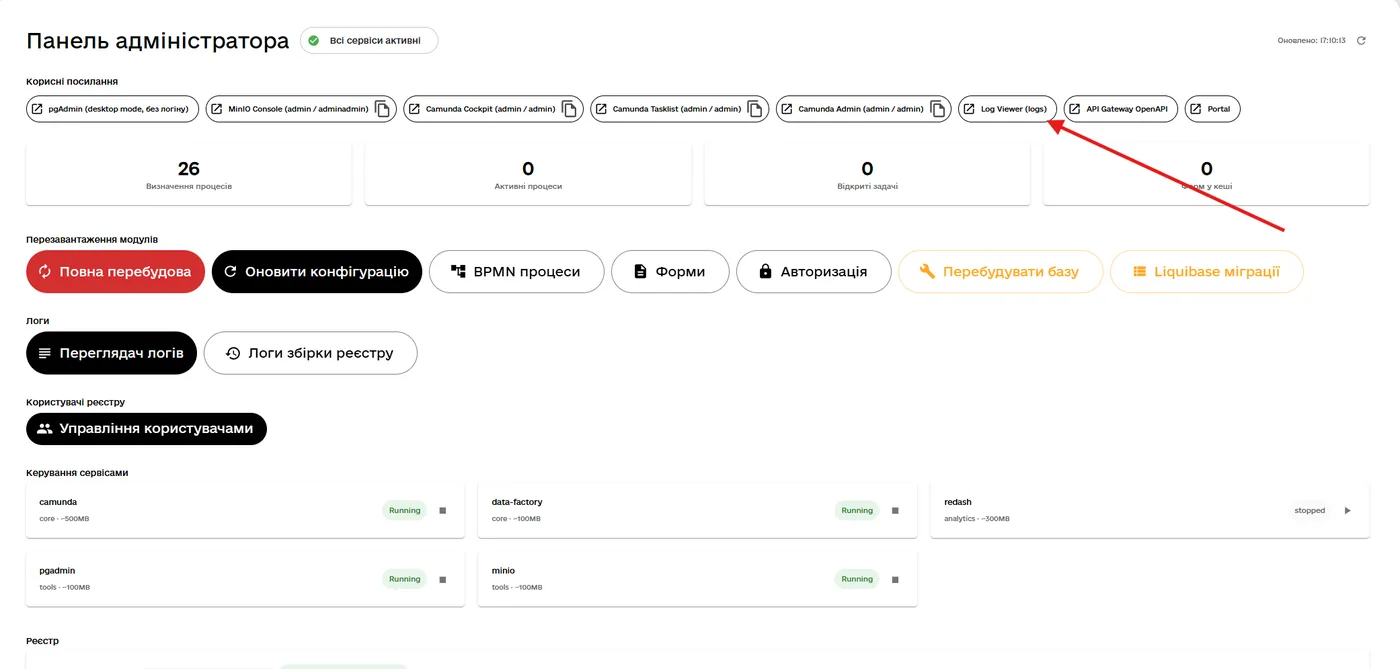Click the Визначення процесів card showing 26
The image size is (1400, 669).
pos(189,174)
